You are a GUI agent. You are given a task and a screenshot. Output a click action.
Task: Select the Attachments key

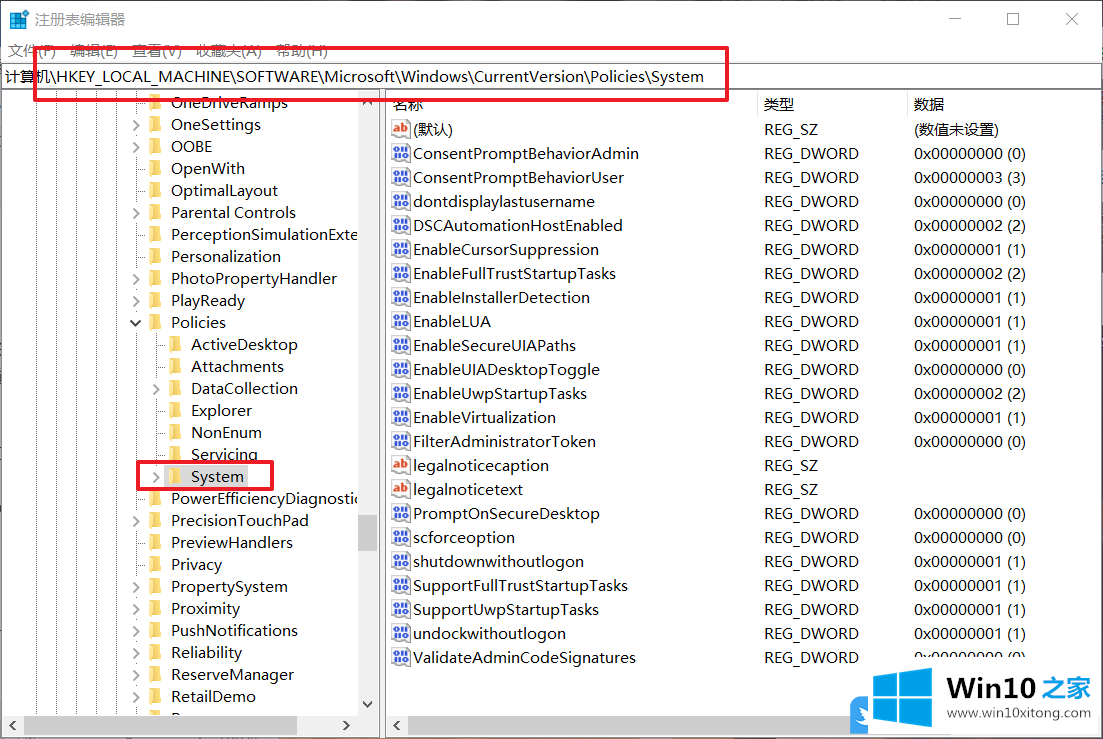(x=237, y=366)
